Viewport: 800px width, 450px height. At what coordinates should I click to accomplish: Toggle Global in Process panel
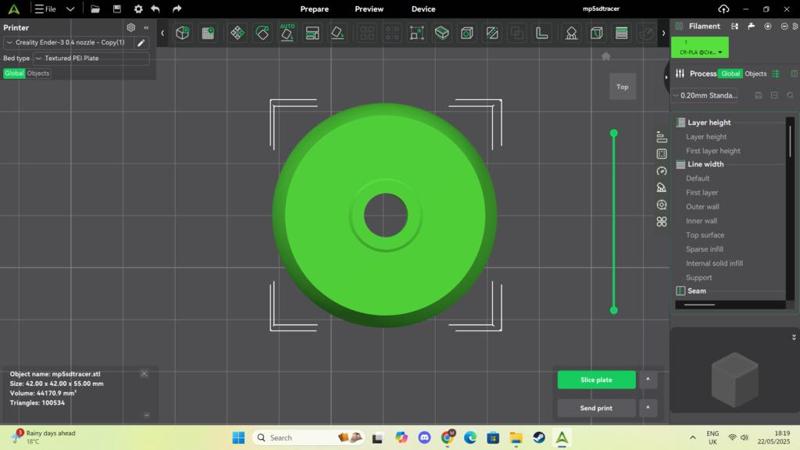(x=730, y=73)
